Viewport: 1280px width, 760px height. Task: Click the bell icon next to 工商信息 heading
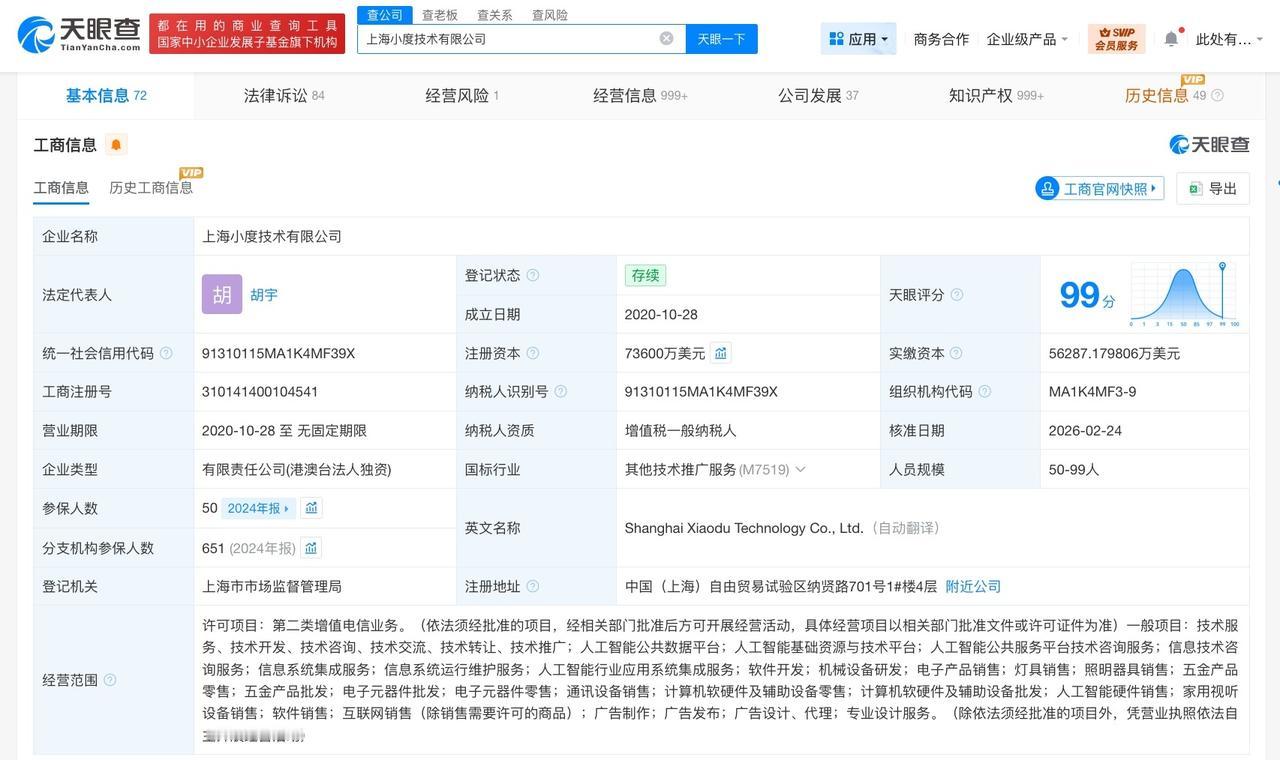click(114, 143)
